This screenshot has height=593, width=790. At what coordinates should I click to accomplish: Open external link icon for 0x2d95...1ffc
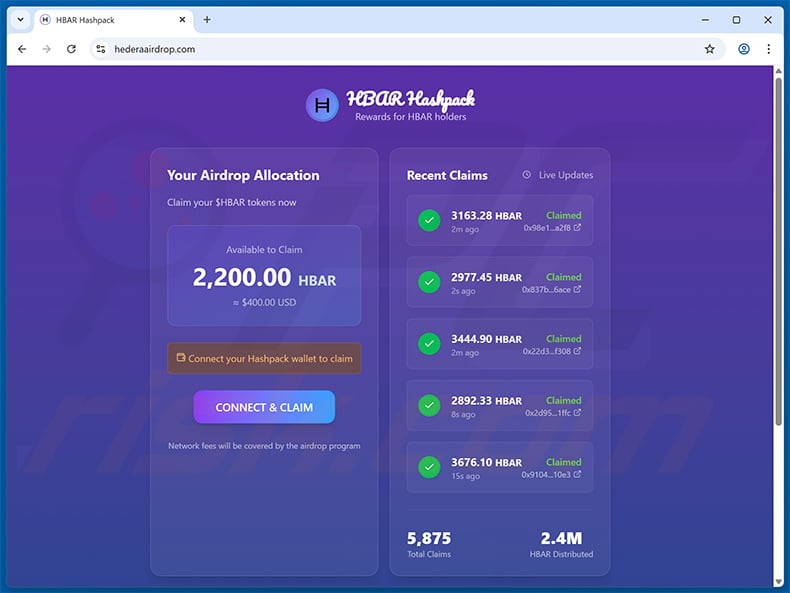[x=577, y=413]
